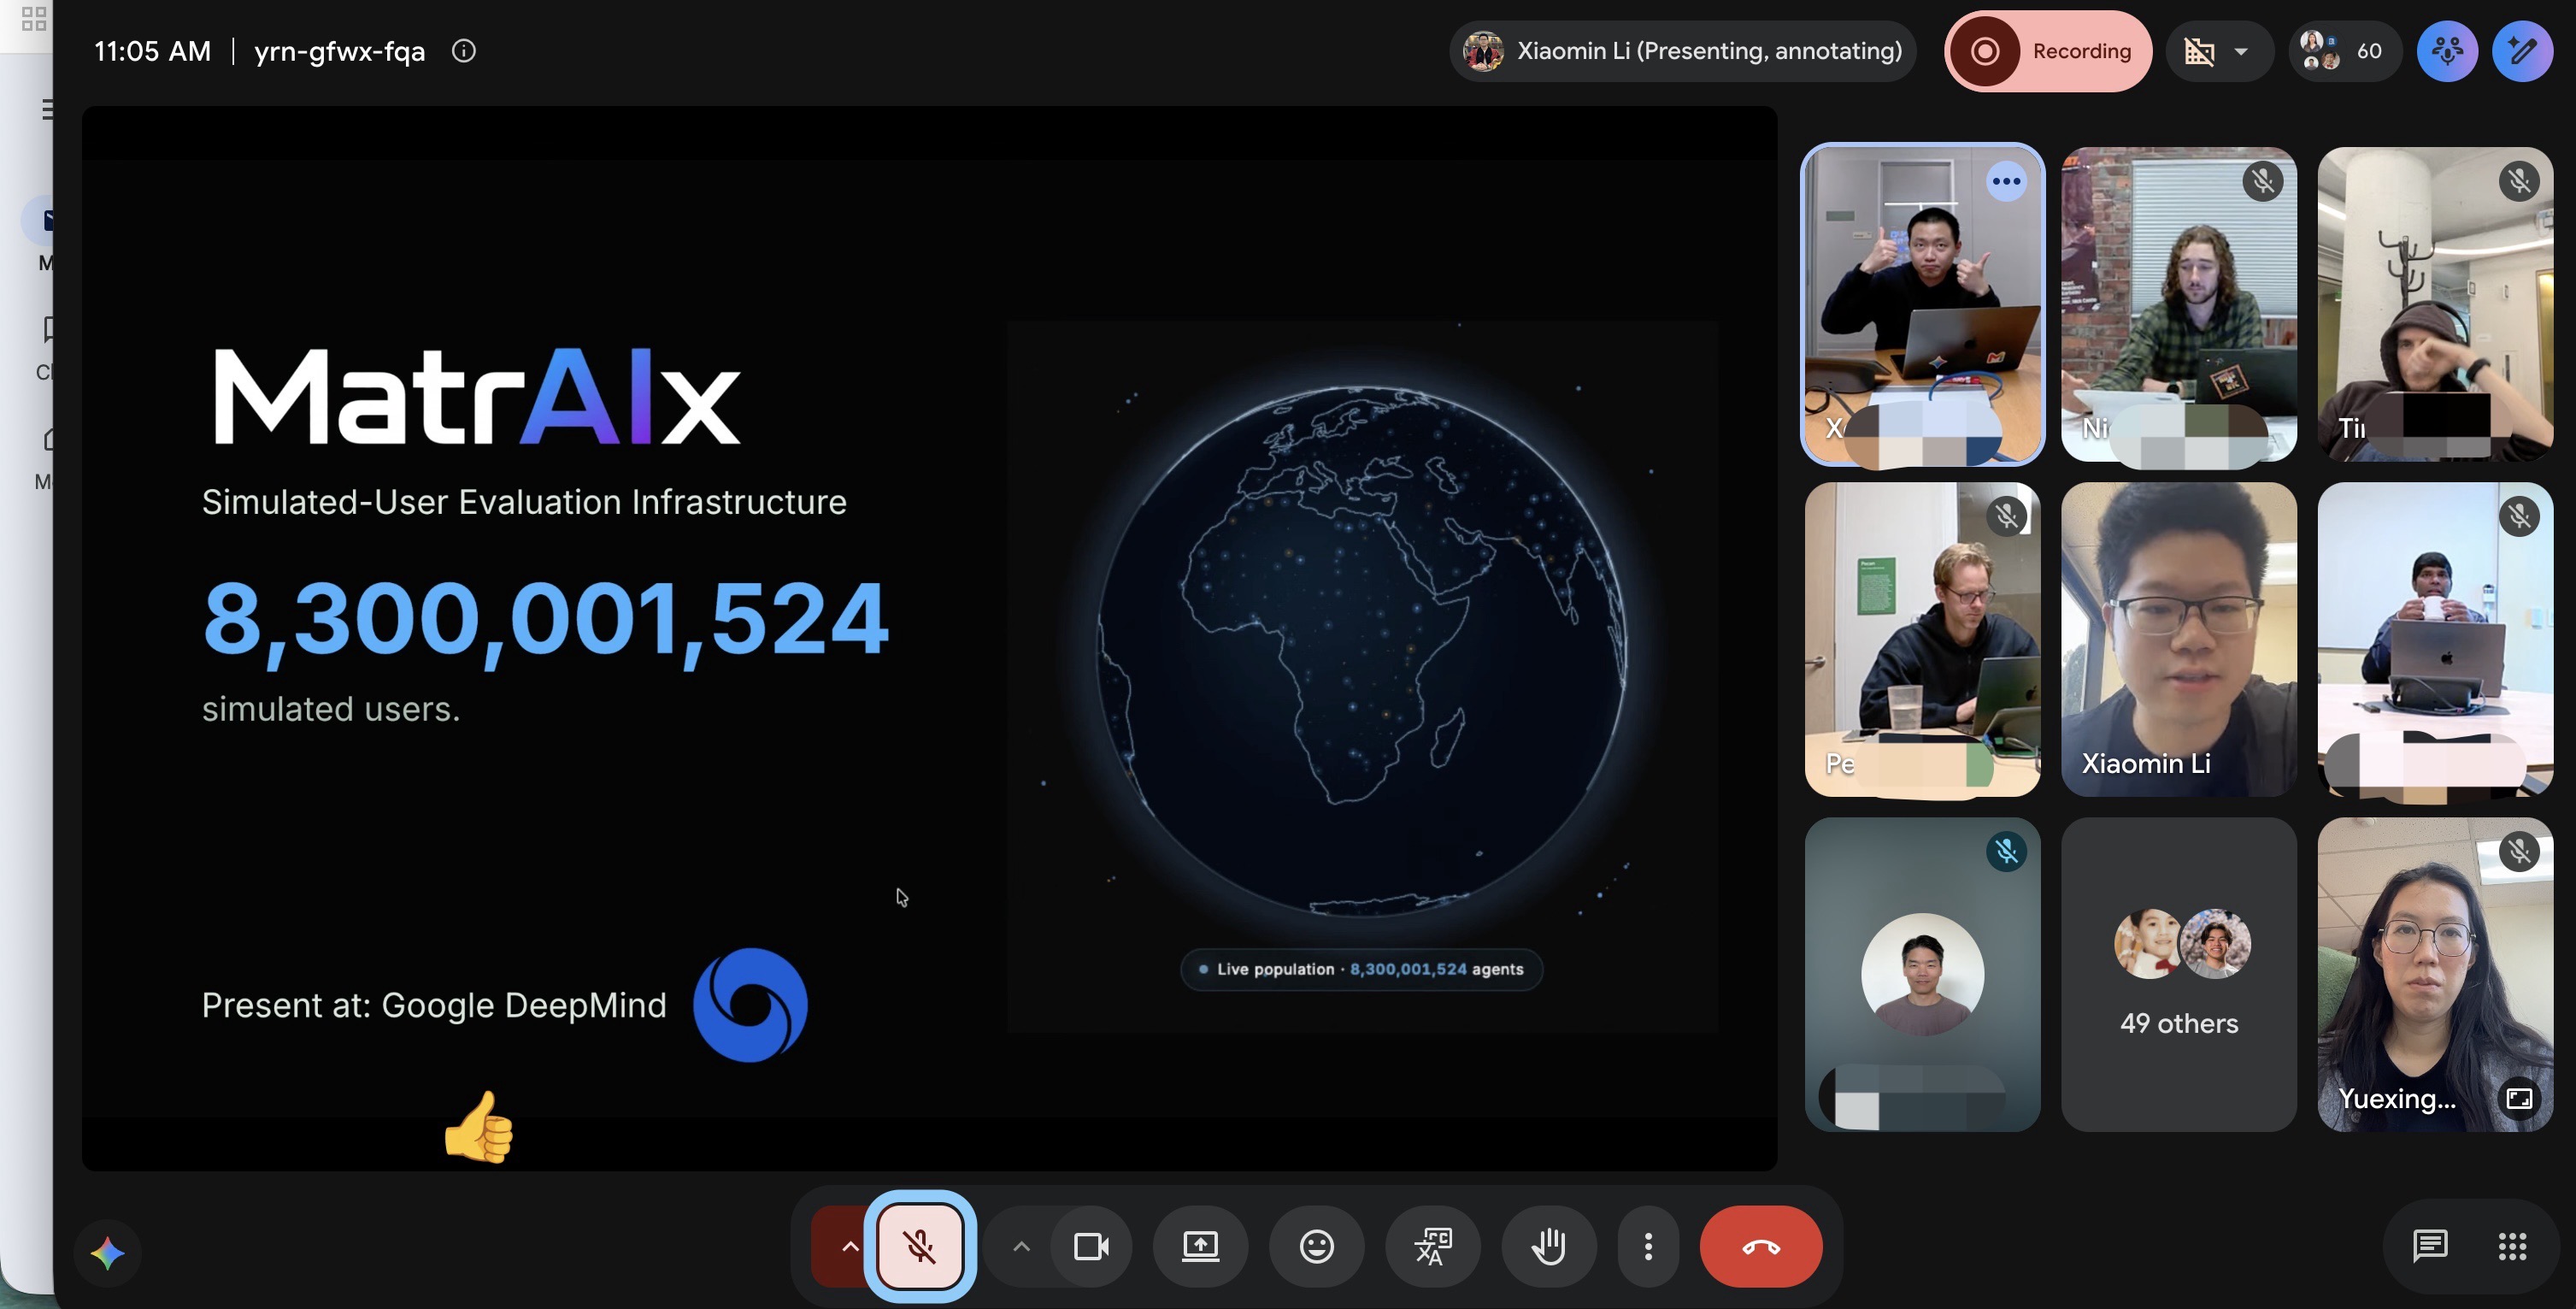Image resolution: width=2576 pixels, height=1309 pixels.
Task: Click muted mic icon on Ni tile
Action: click(x=2262, y=181)
